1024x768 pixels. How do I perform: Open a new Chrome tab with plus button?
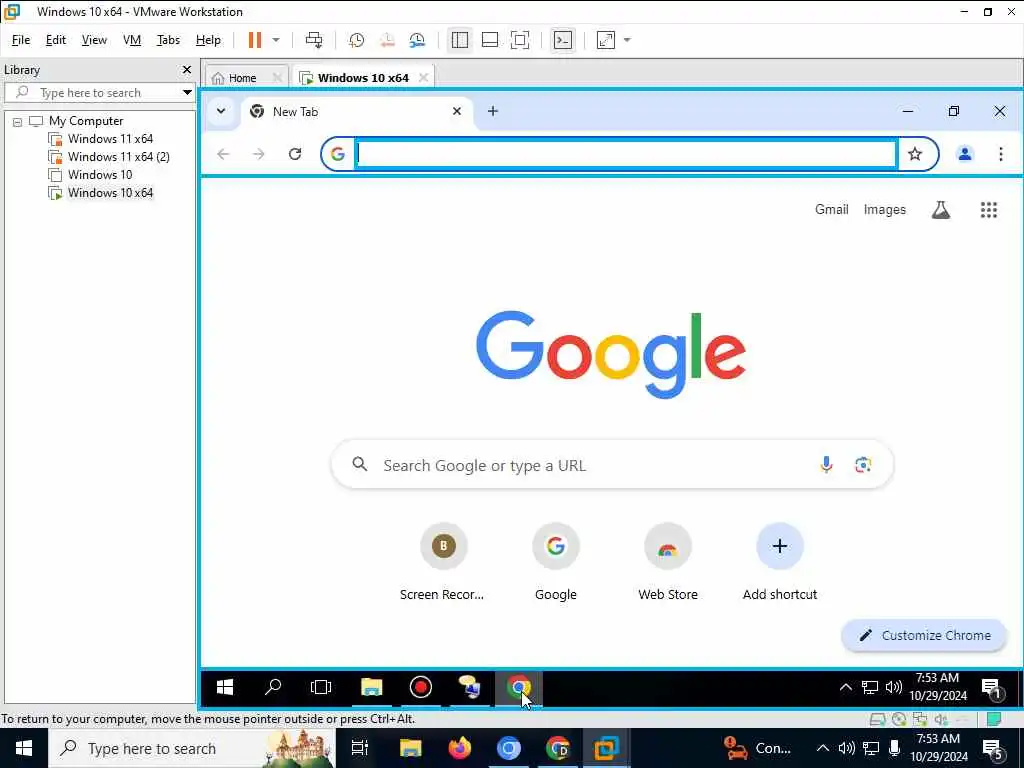493,111
